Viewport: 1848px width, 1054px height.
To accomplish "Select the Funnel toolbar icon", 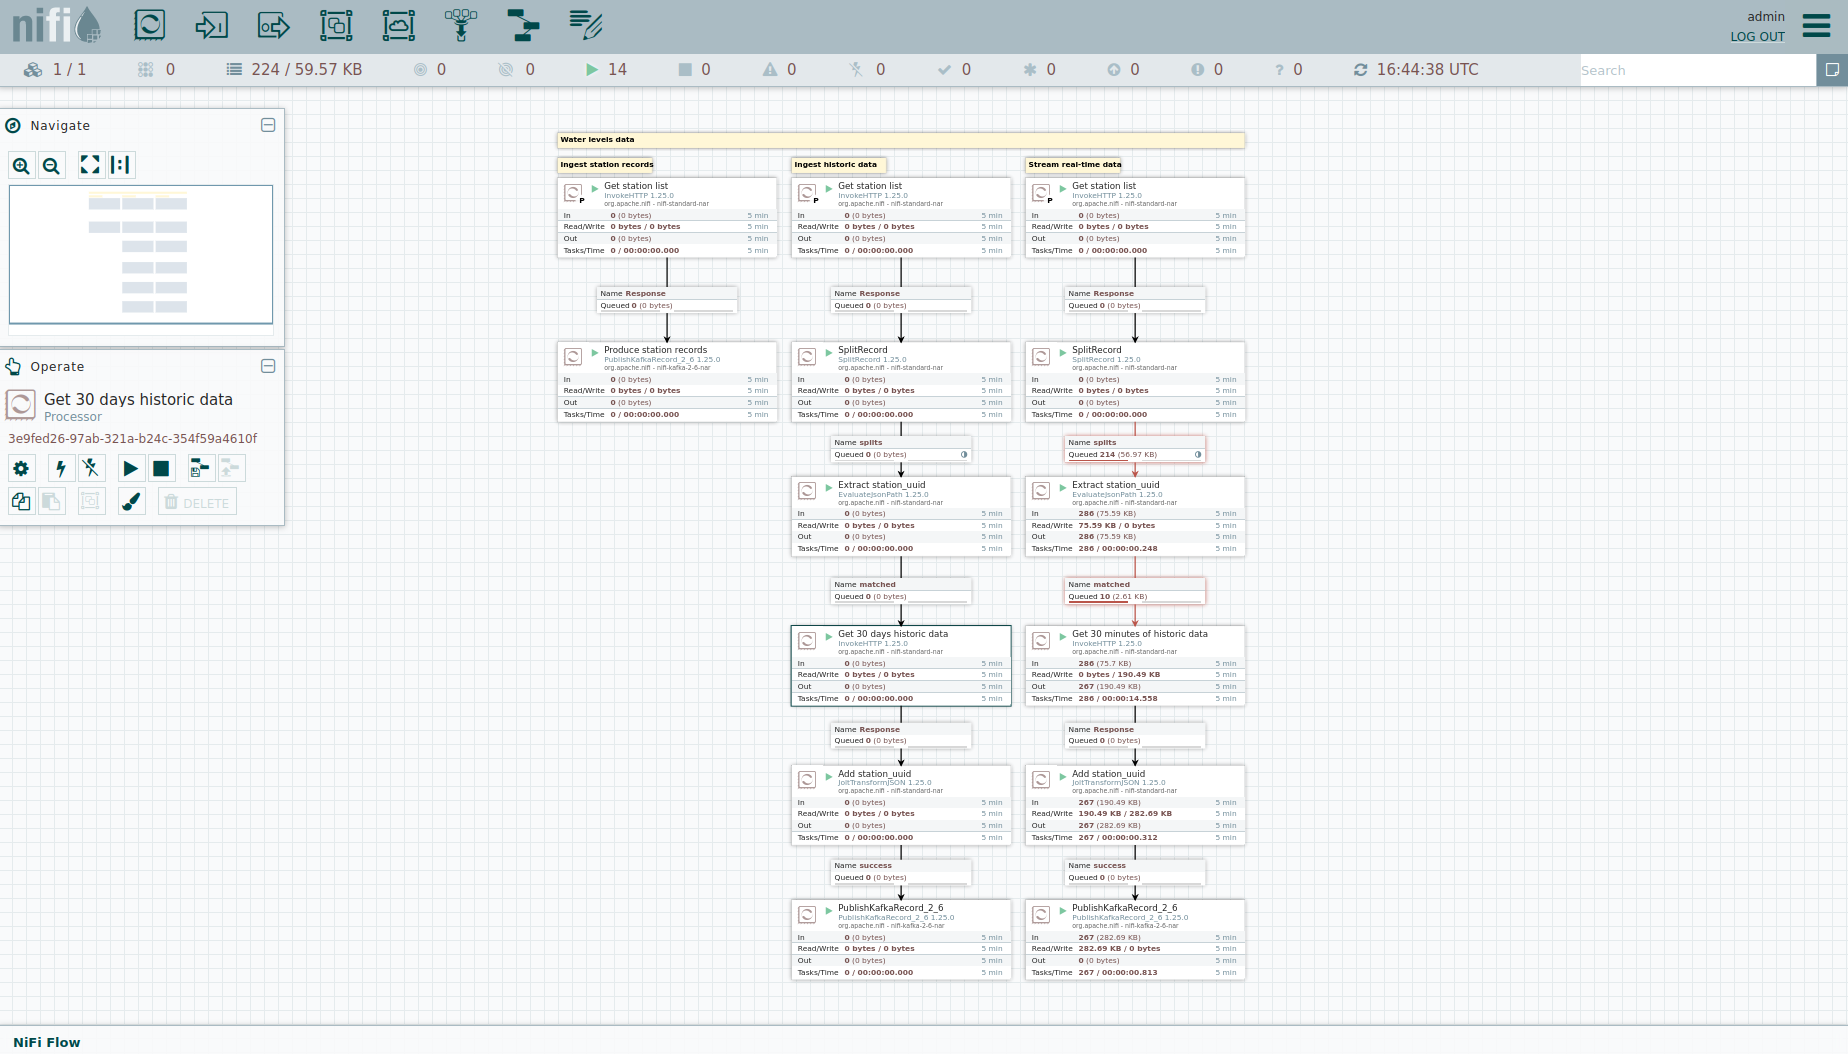I will (x=460, y=25).
